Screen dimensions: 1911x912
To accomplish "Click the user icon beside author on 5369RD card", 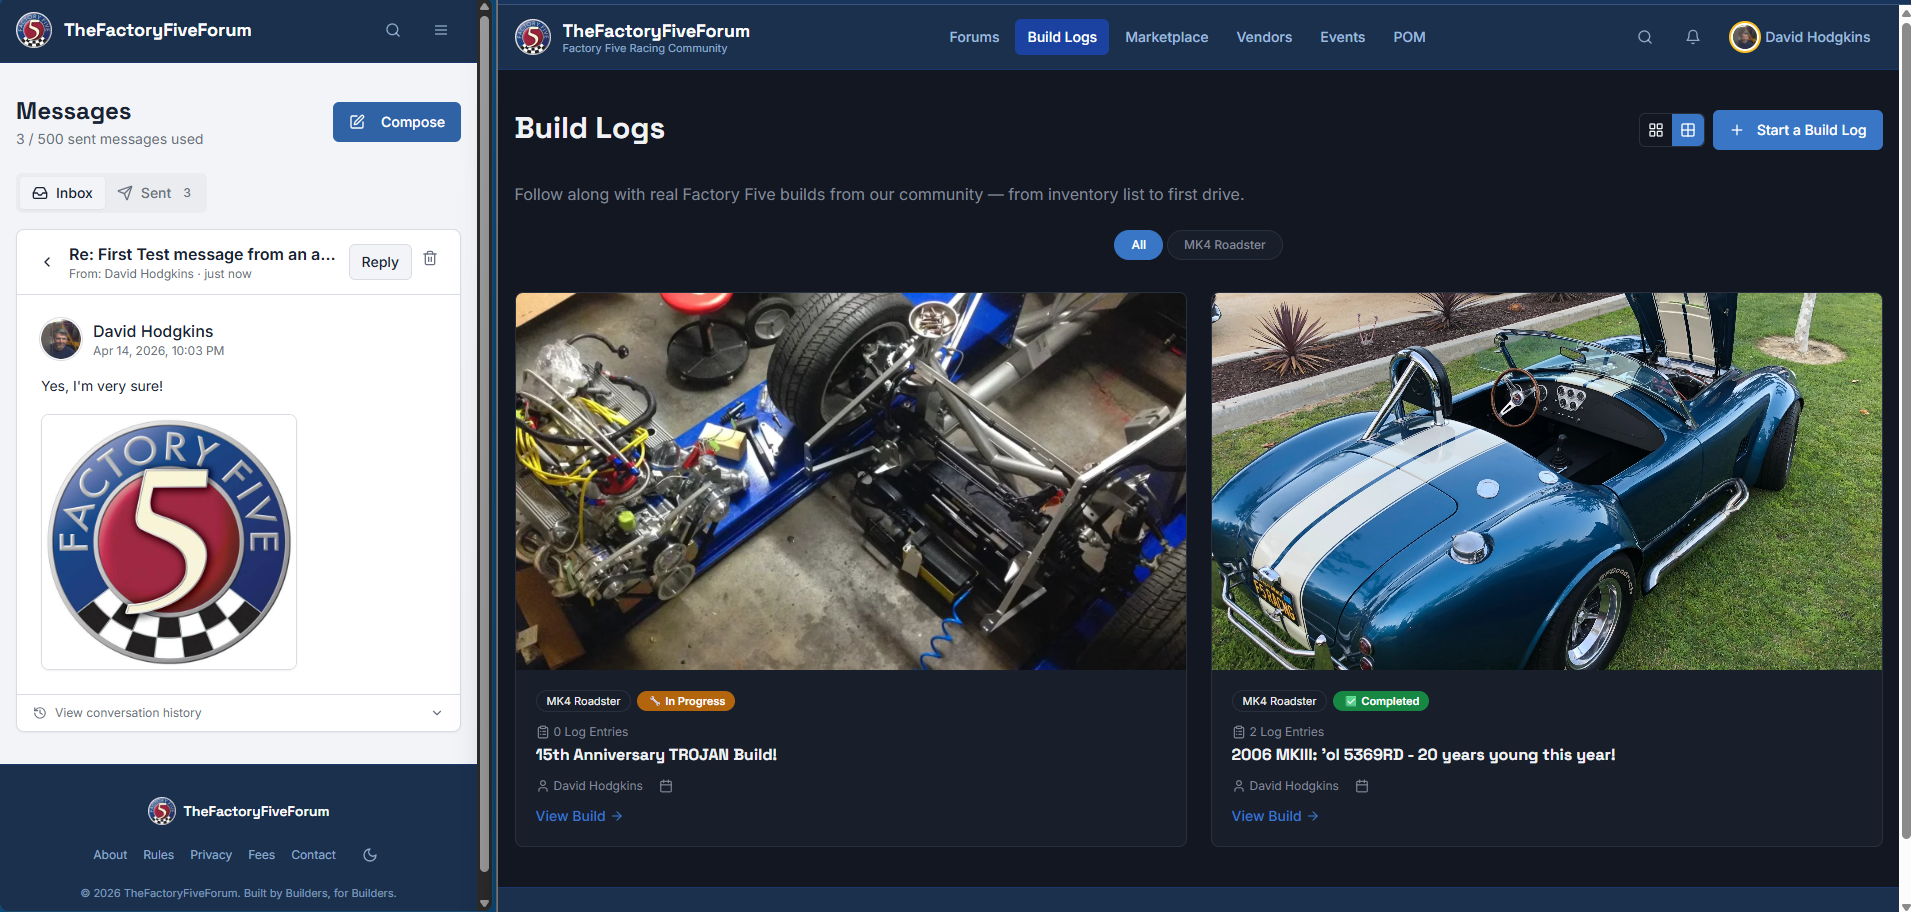I will [1239, 786].
